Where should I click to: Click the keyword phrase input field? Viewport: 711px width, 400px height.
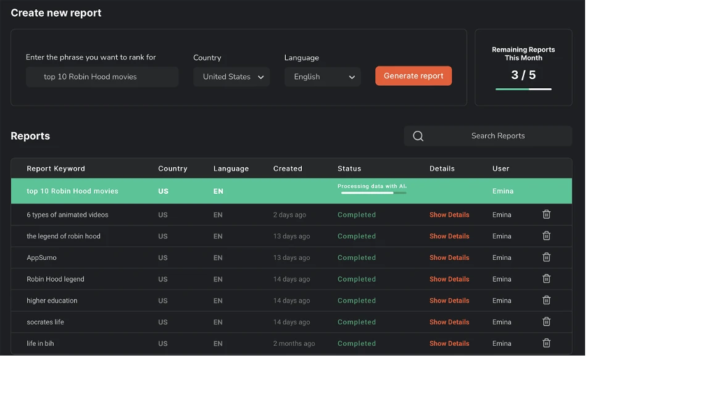coord(102,77)
